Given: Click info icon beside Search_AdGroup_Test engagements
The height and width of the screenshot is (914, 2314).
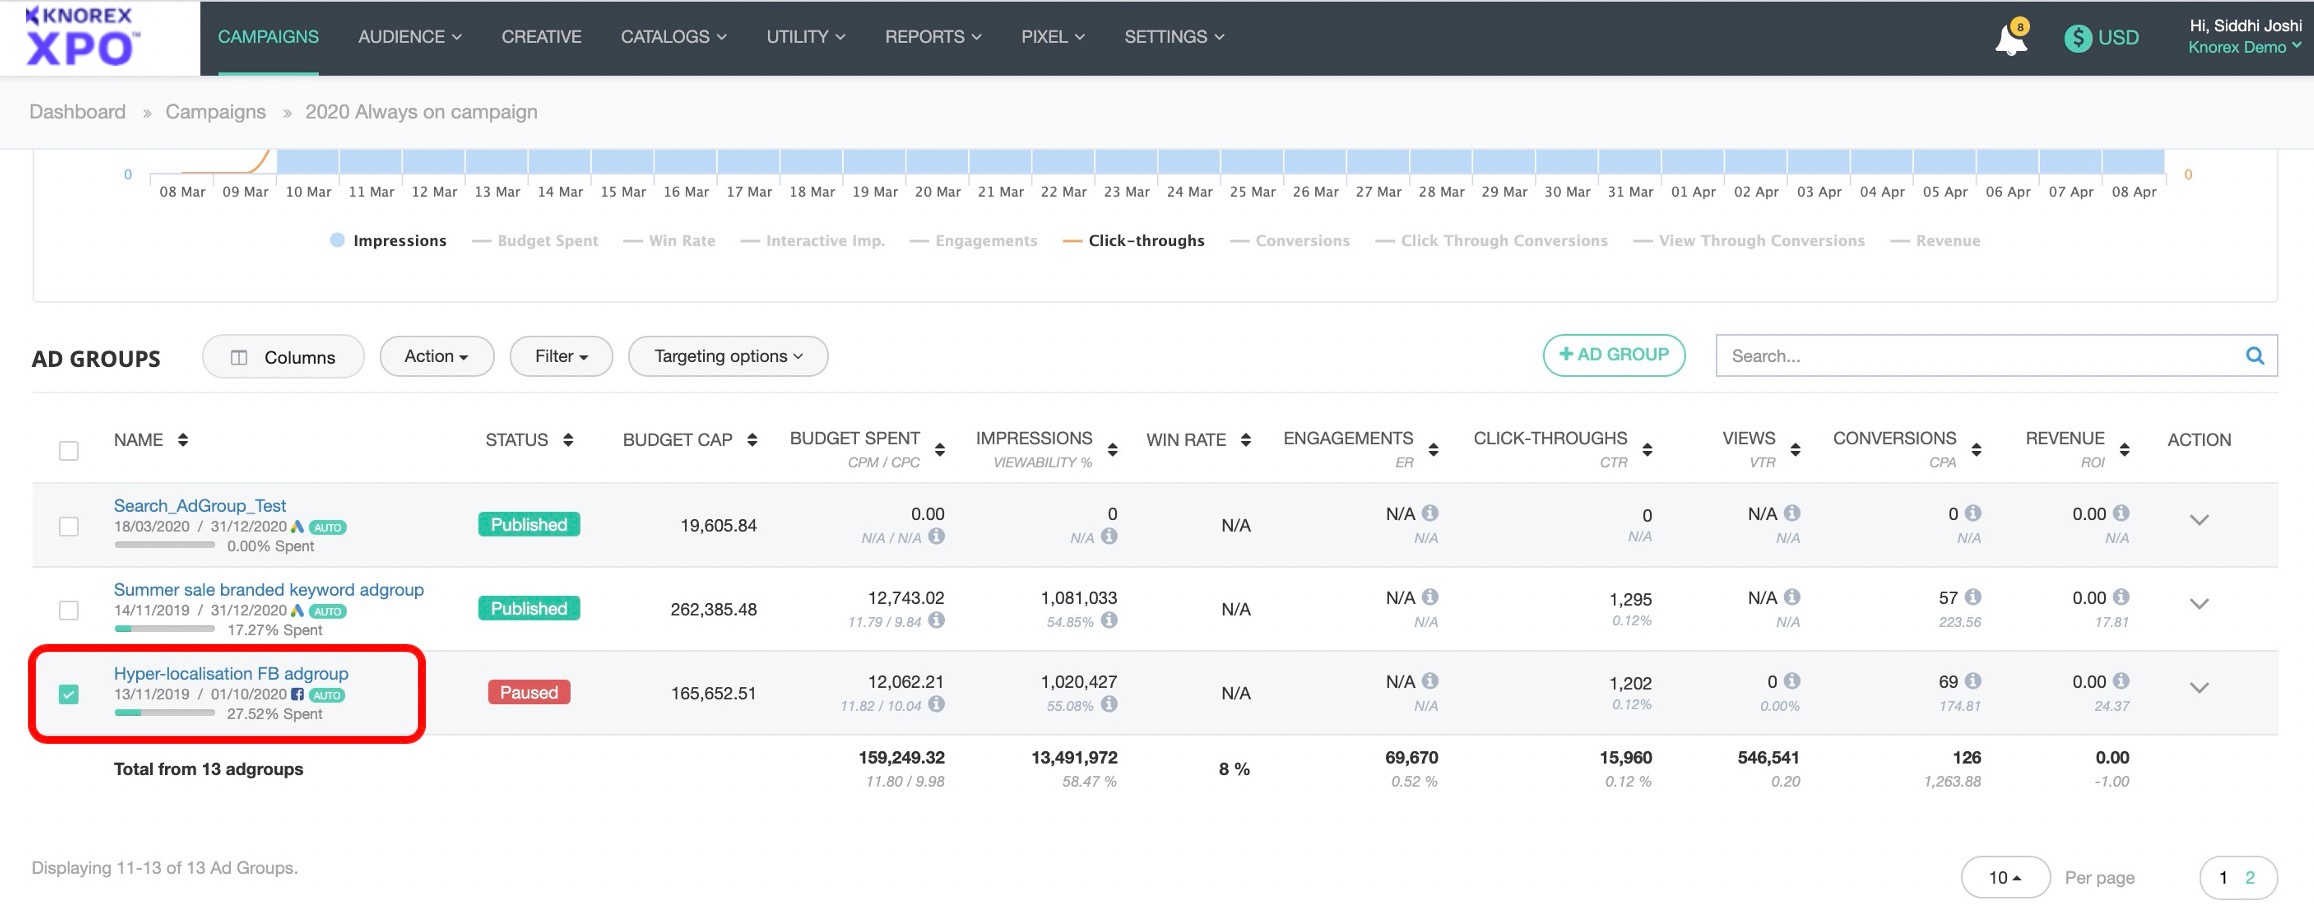Looking at the screenshot, I should [1430, 513].
